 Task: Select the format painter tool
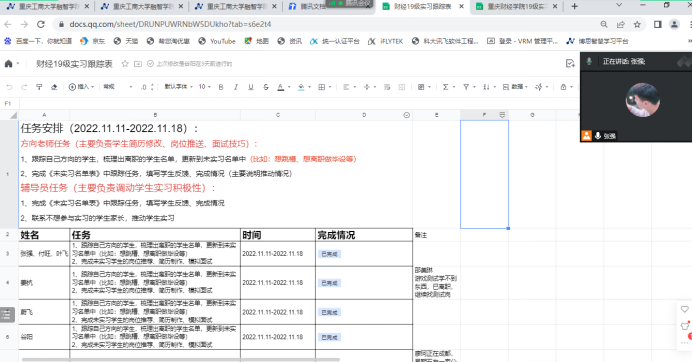(x=39, y=87)
